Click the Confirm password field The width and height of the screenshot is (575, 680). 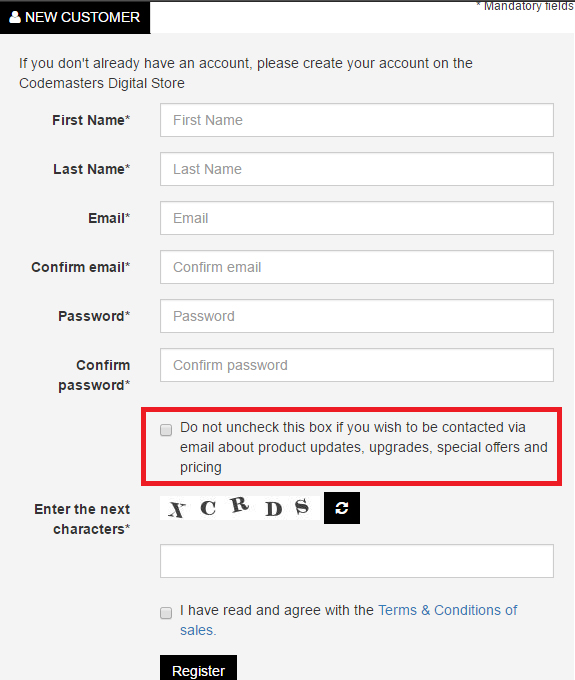pos(357,365)
